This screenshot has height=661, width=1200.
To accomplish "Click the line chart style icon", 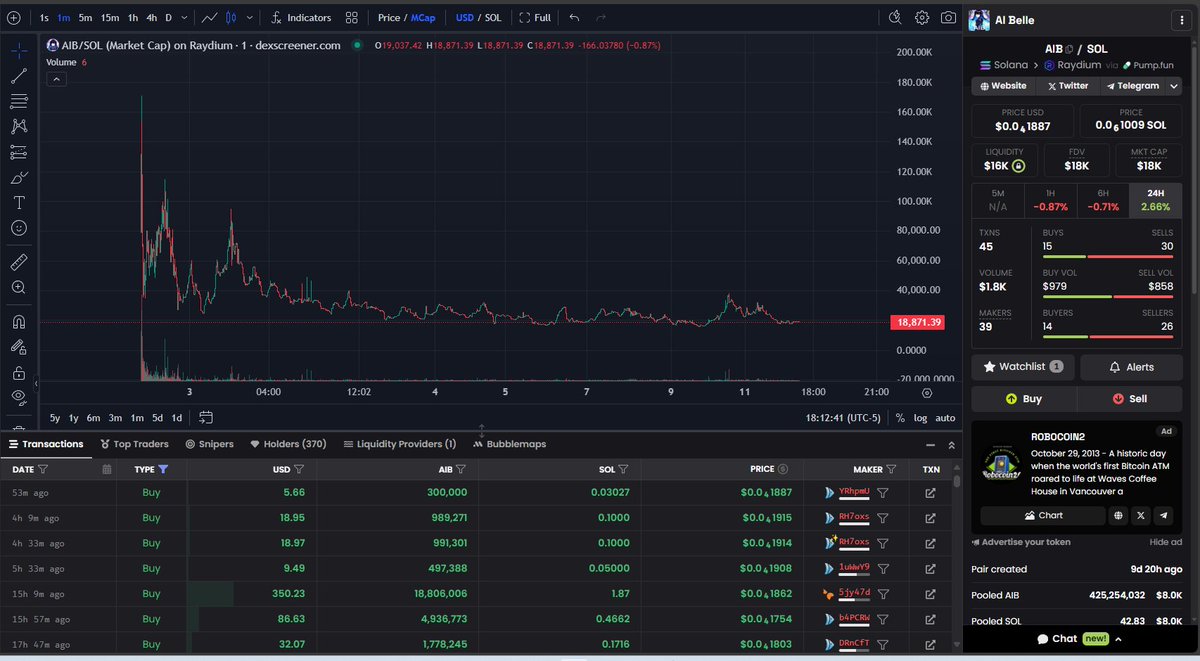I will pyautogui.click(x=210, y=18).
